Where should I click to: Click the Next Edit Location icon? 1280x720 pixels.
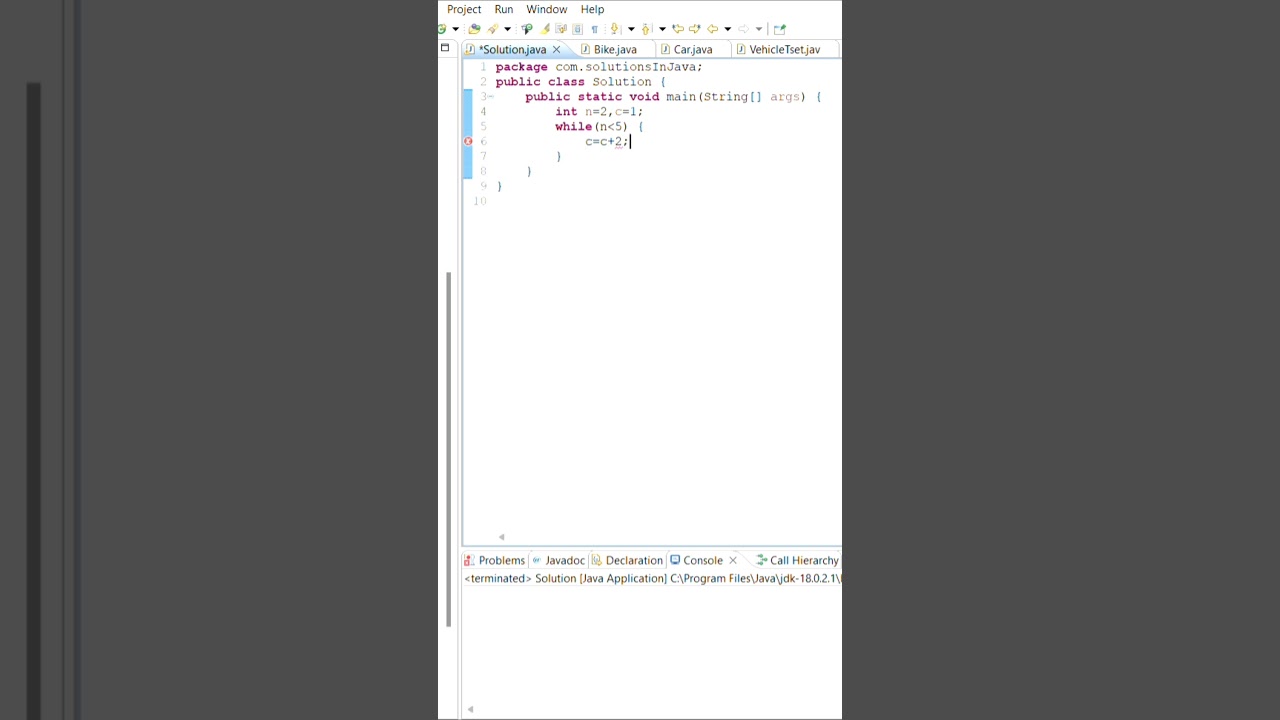pos(695,29)
